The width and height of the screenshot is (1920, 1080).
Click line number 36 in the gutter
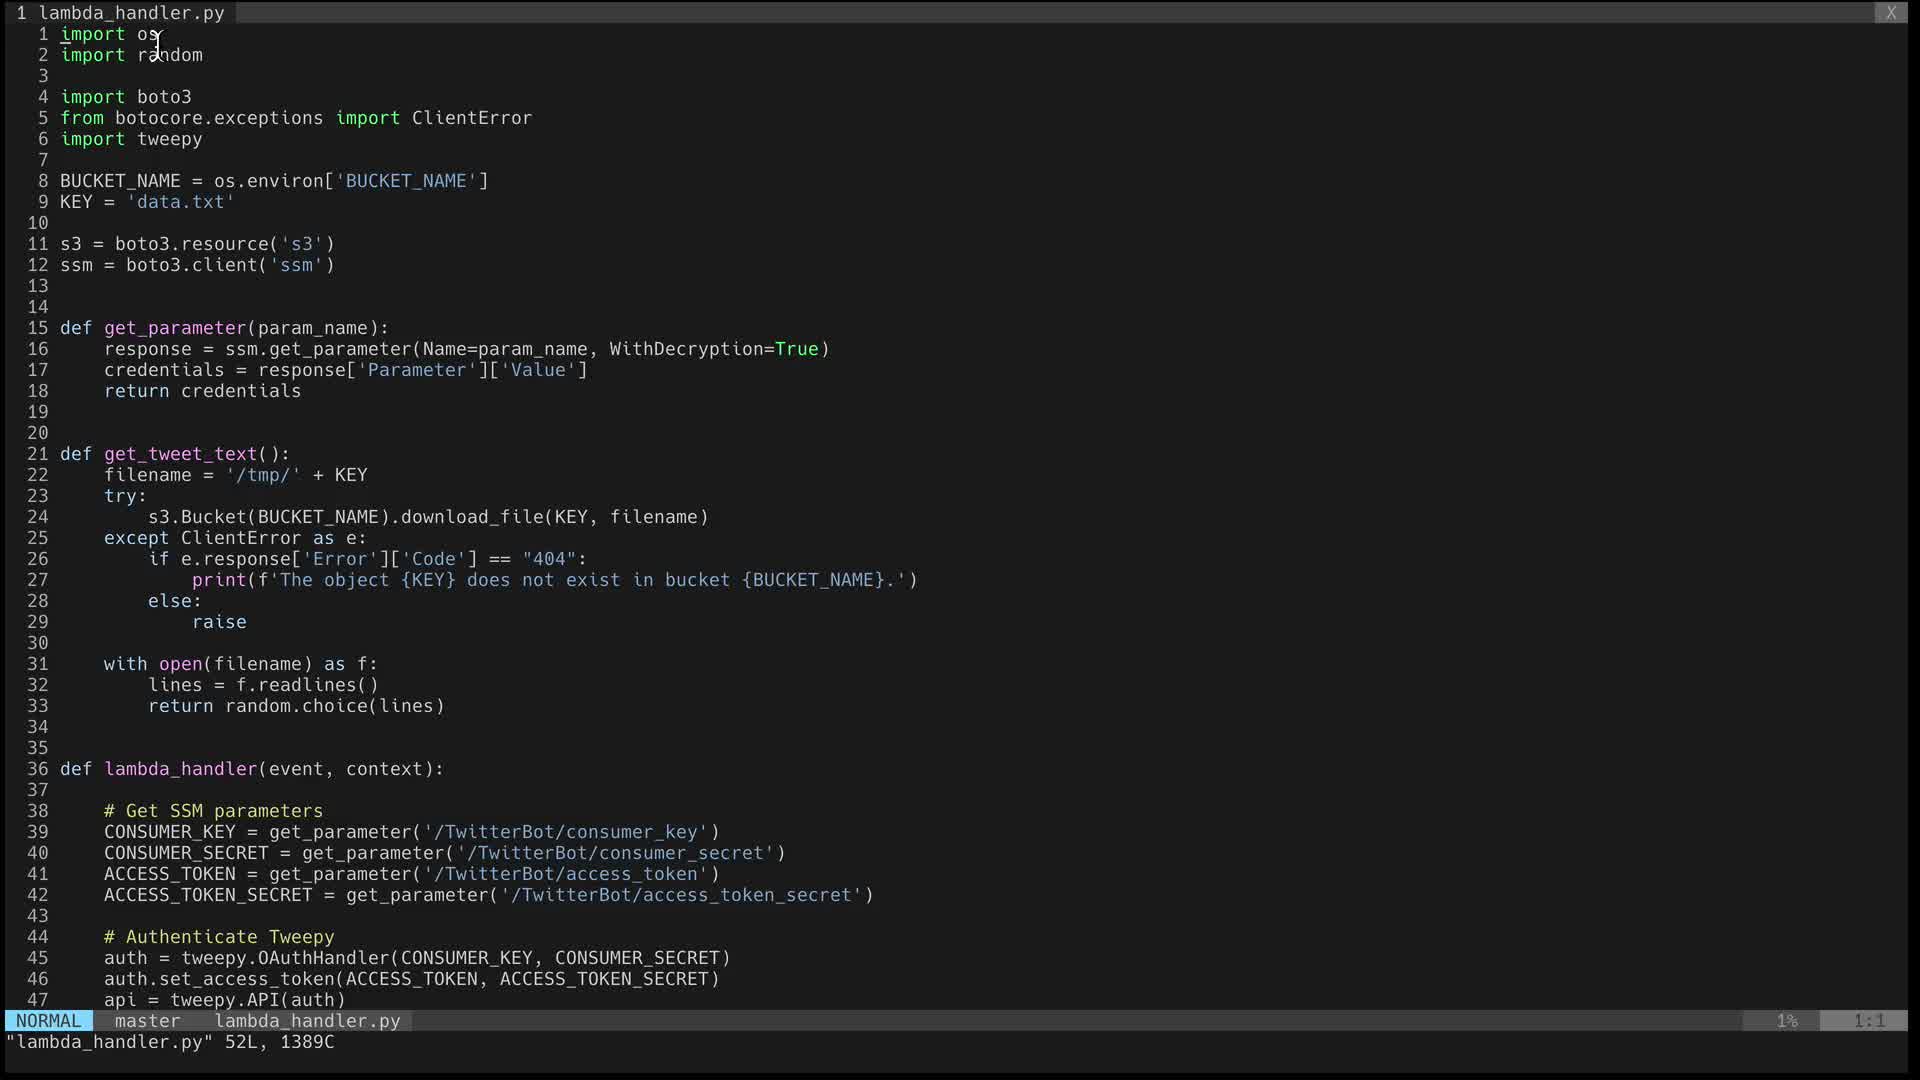point(37,769)
